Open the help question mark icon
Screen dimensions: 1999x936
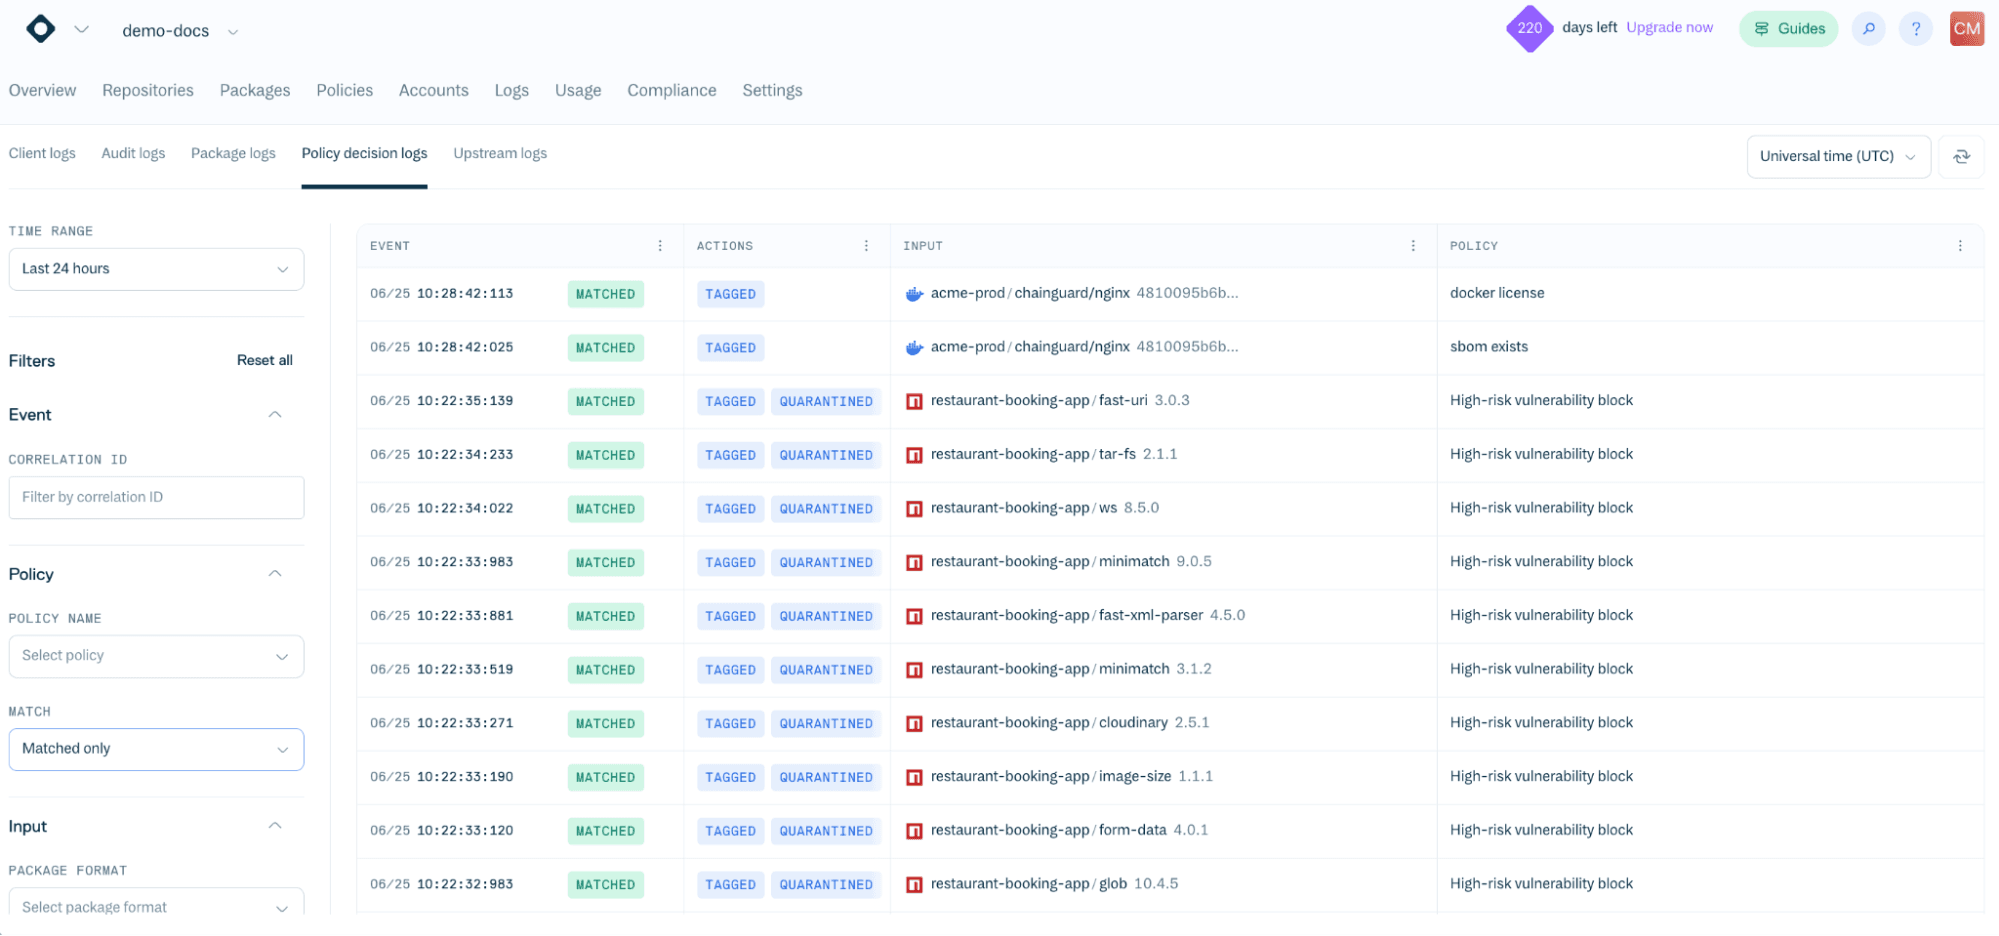(1915, 29)
